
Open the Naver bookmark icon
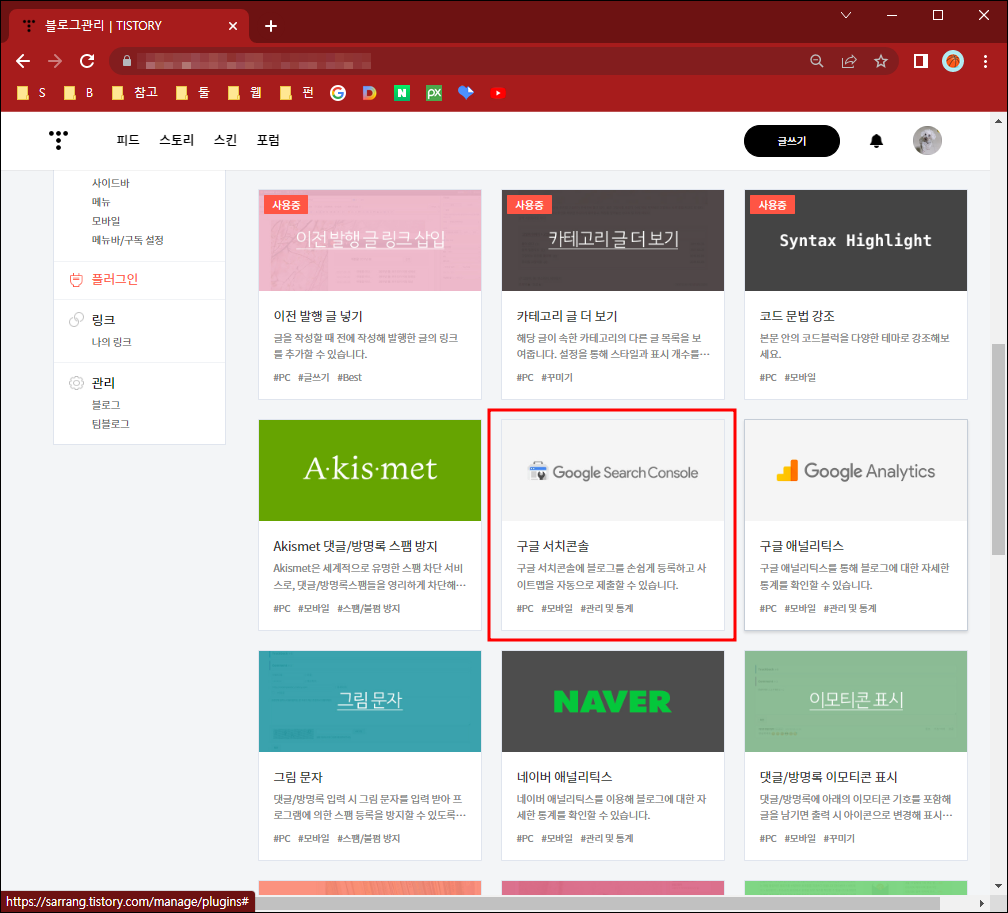401,92
